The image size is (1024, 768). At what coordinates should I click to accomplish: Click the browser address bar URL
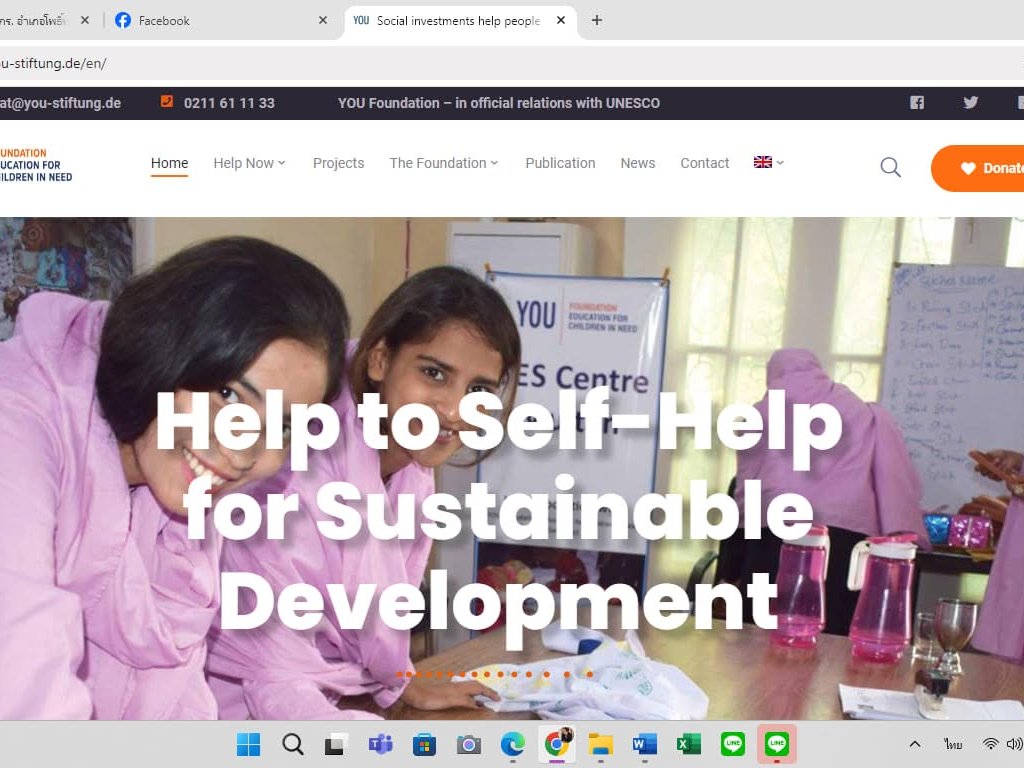coord(53,63)
